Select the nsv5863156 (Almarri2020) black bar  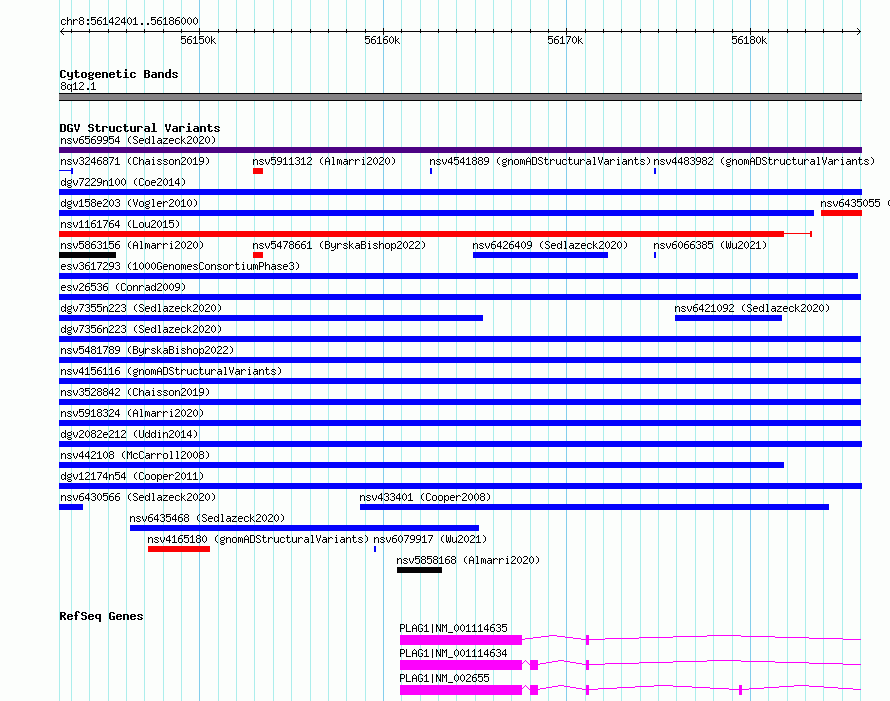click(x=87, y=255)
